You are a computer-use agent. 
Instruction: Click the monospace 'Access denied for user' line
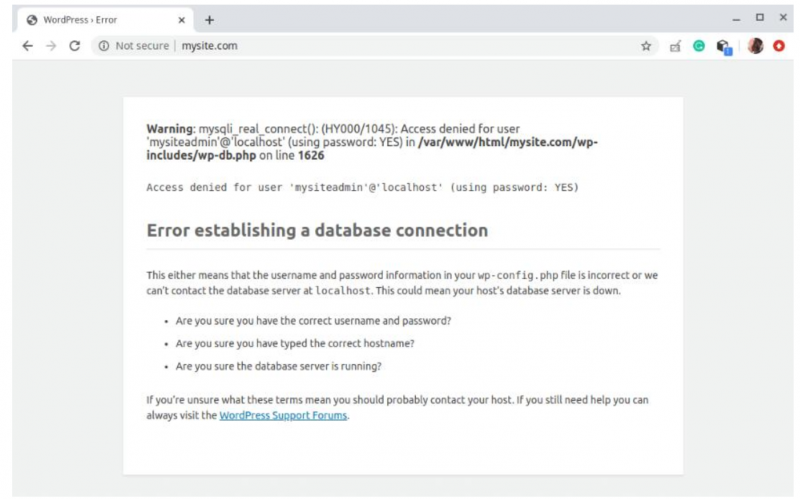click(362, 187)
